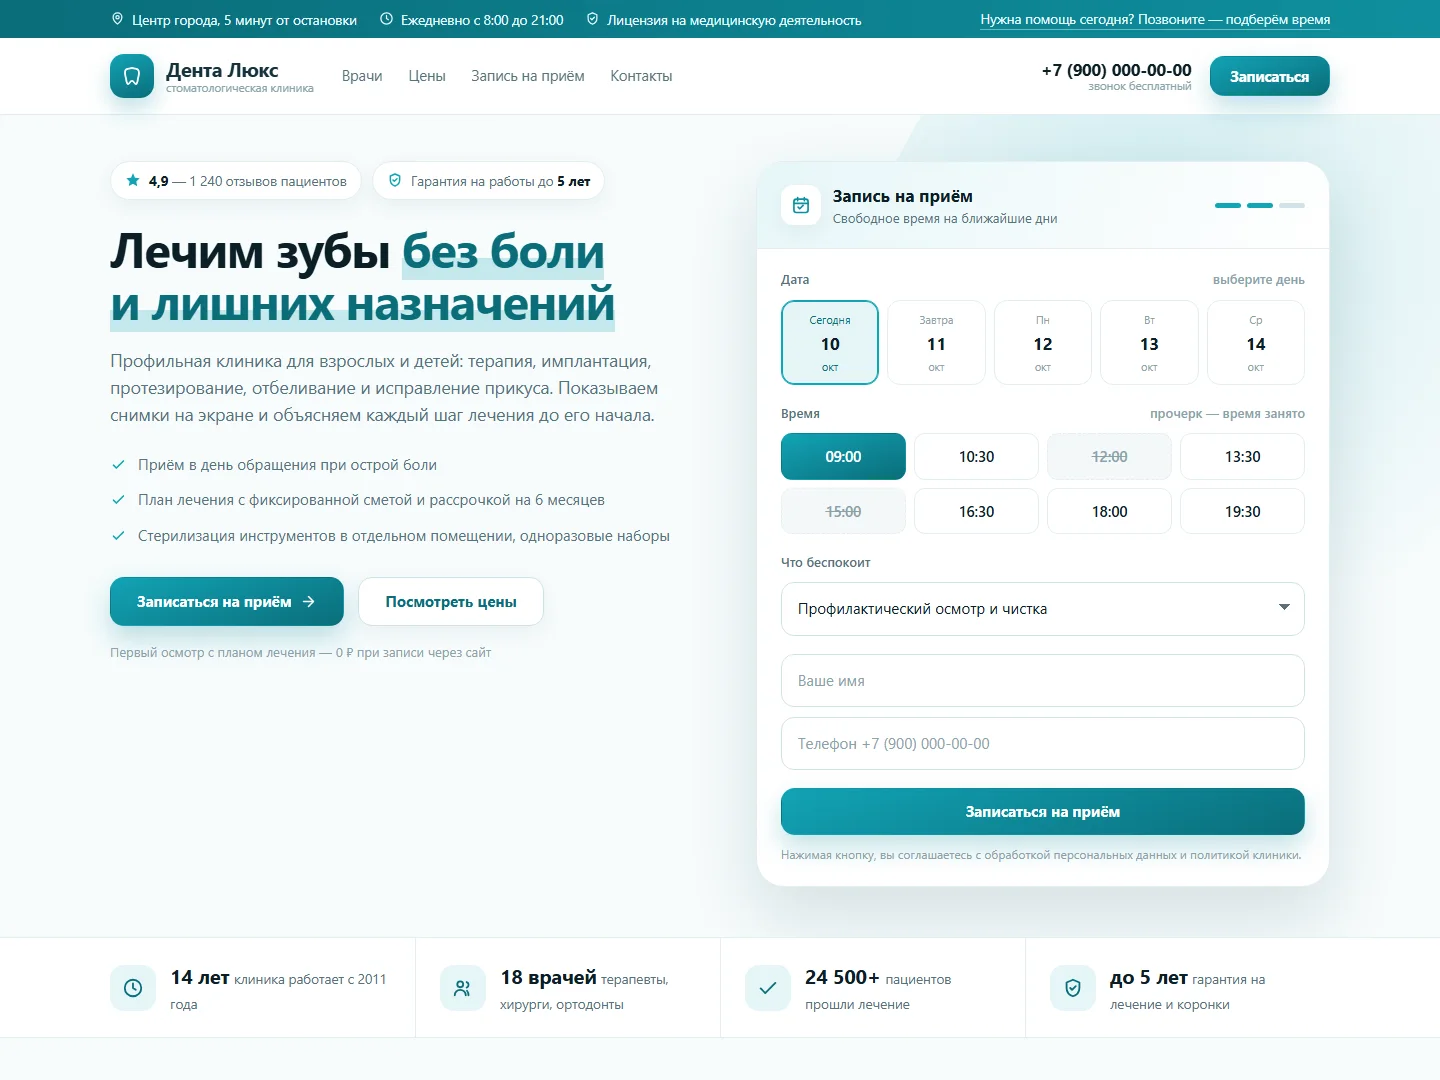Image resolution: width=1440 pixels, height=1080 pixels.
Task: Click the clock icon next to 14 лет
Action: [x=133, y=988]
